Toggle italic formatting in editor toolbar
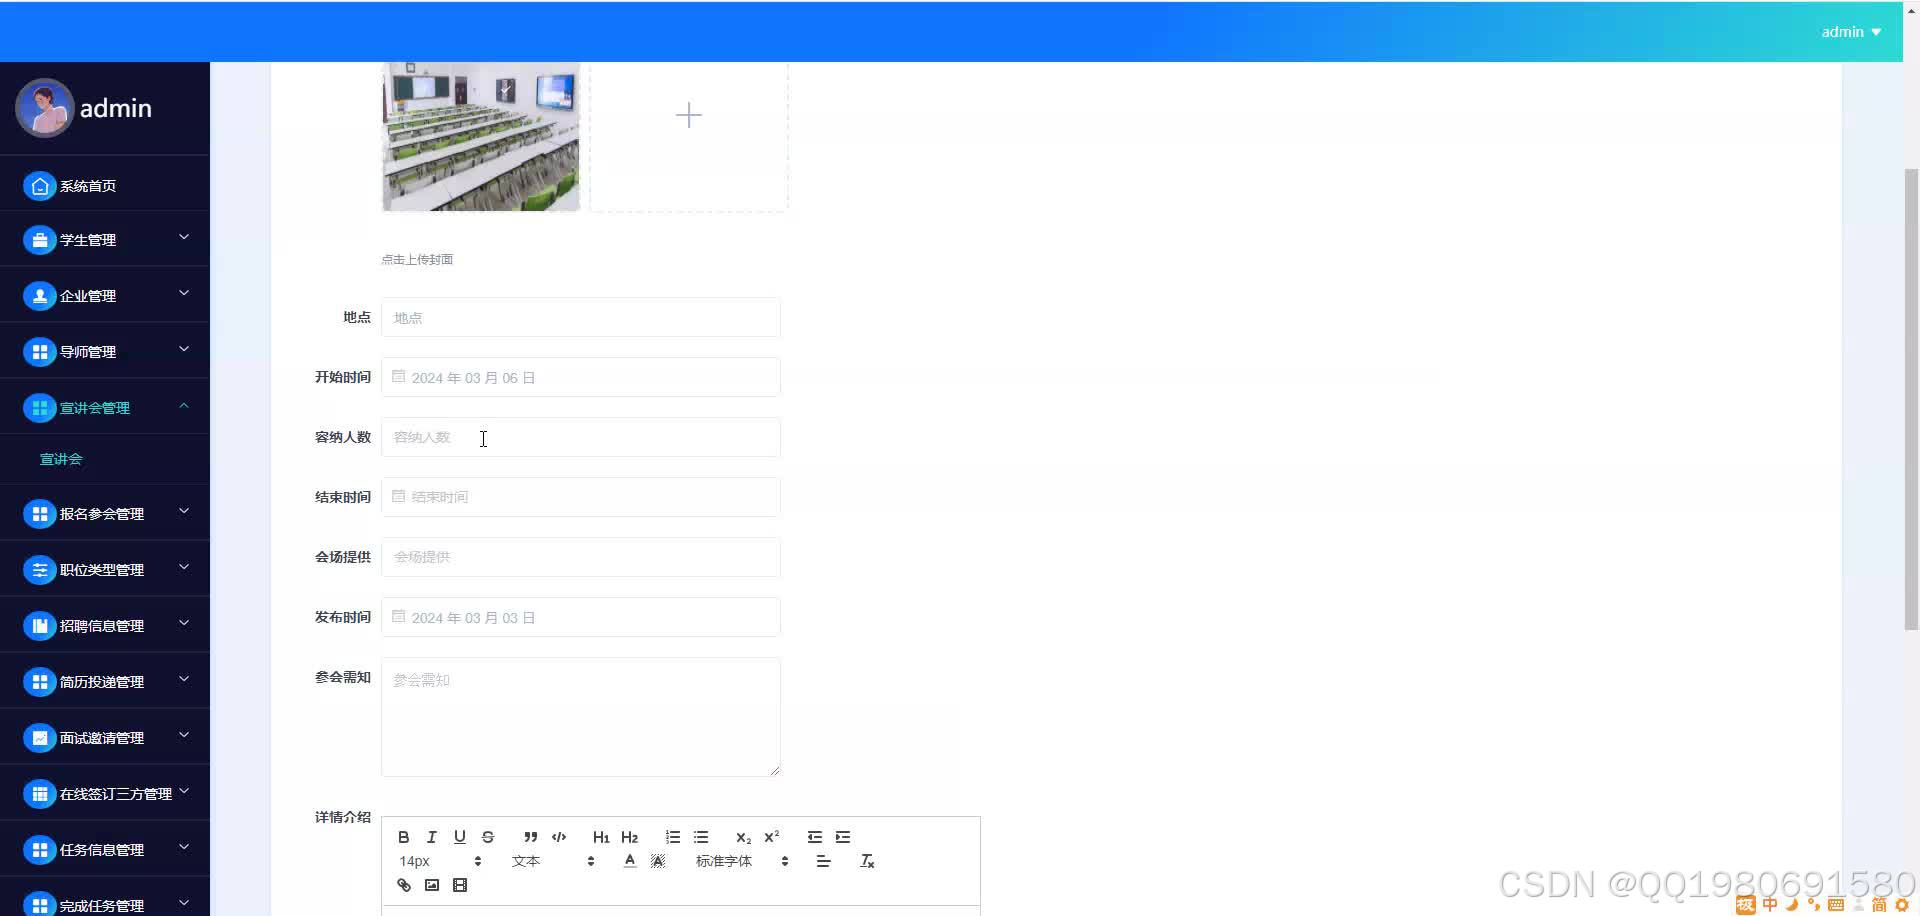1920x916 pixels. [432, 837]
